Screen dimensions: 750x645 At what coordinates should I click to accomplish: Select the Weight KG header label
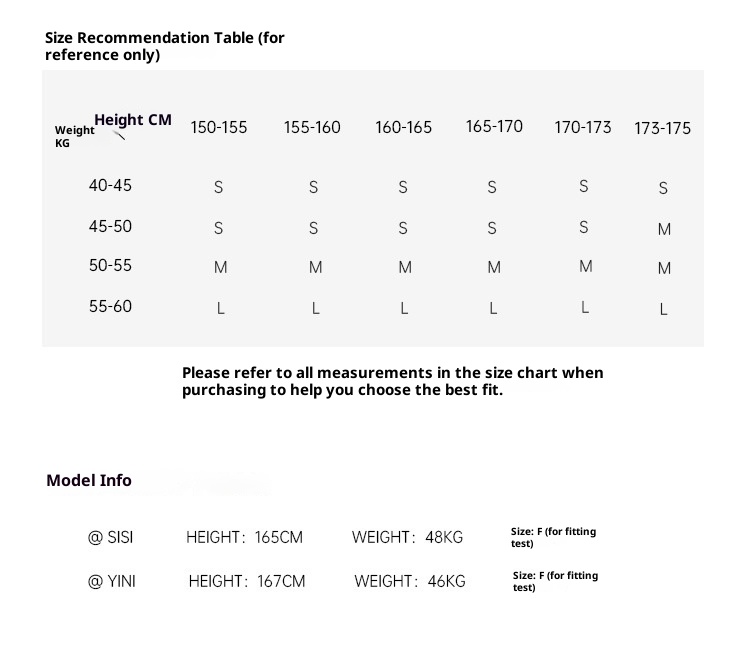[x=74, y=137]
